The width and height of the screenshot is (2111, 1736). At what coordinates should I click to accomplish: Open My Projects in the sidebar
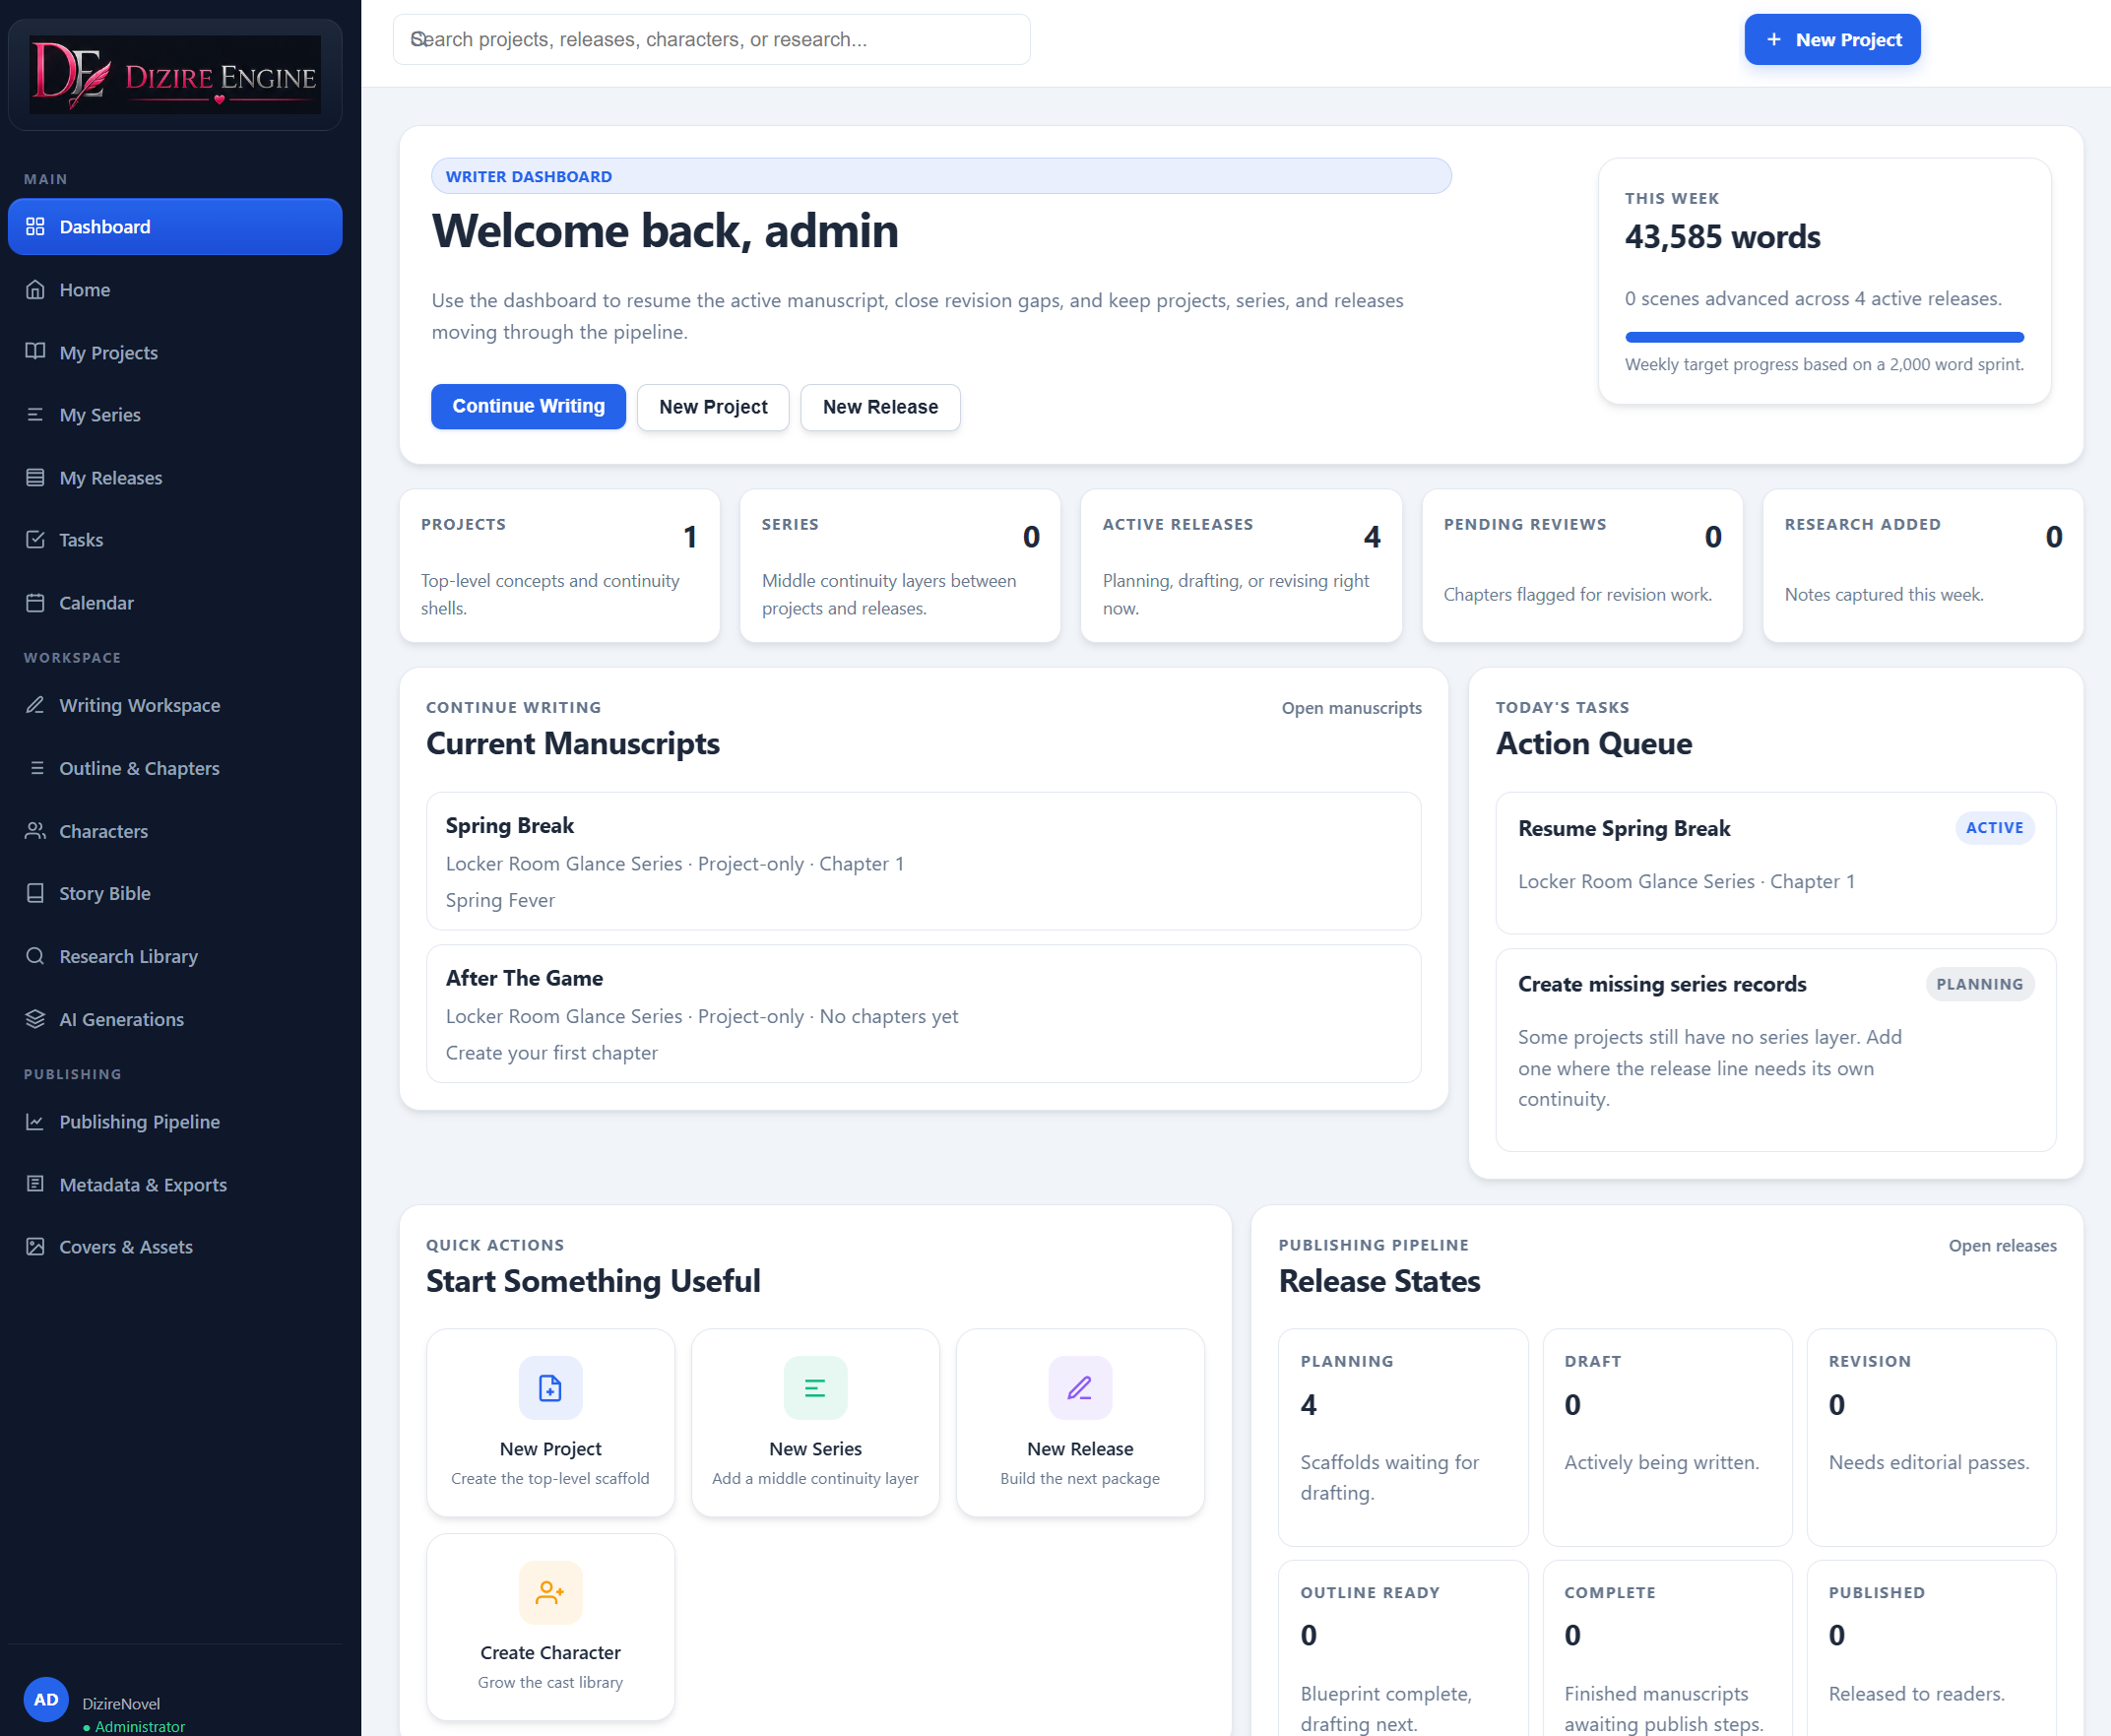pyautogui.click(x=175, y=352)
